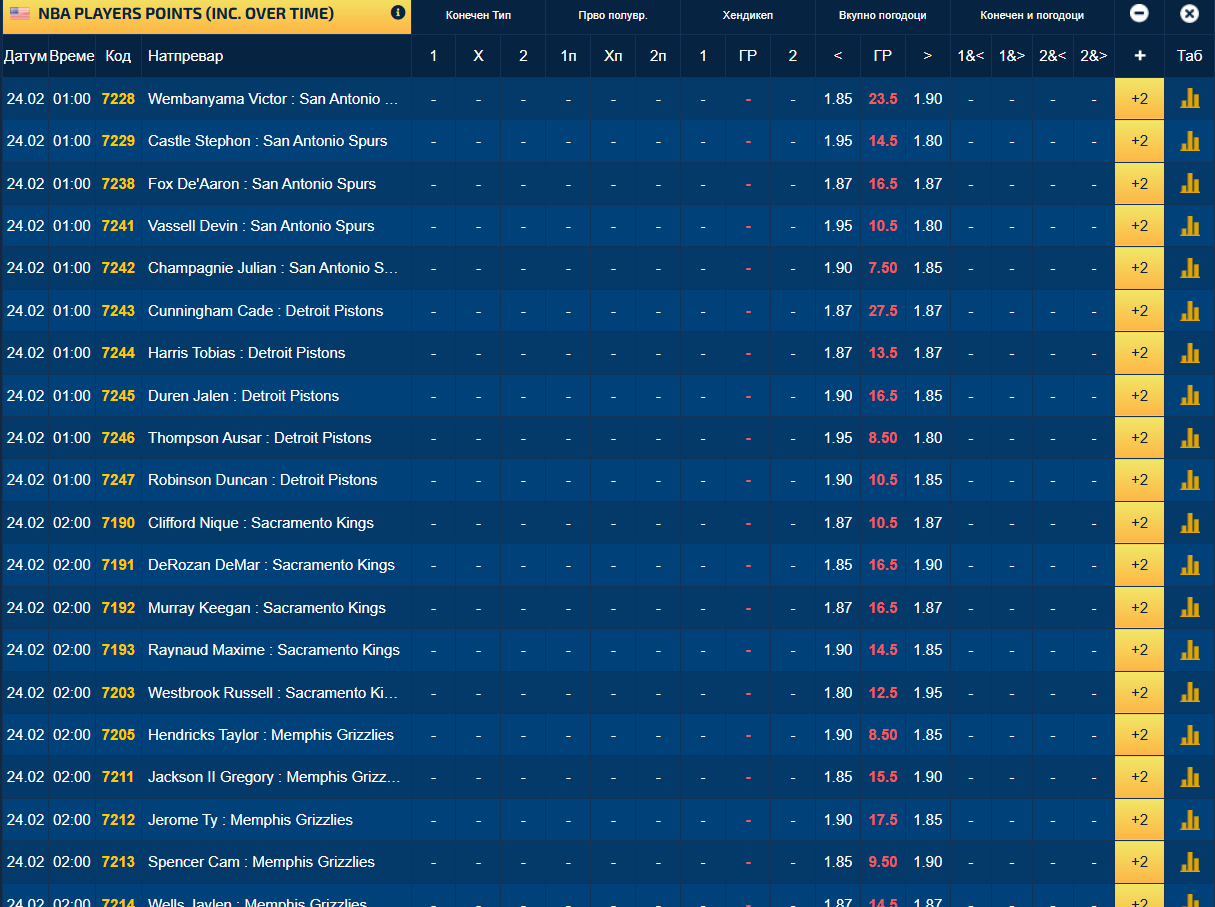Click the Duren Jalen : Detroit Pistons row
This screenshot has height=907, width=1215.
[243, 396]
